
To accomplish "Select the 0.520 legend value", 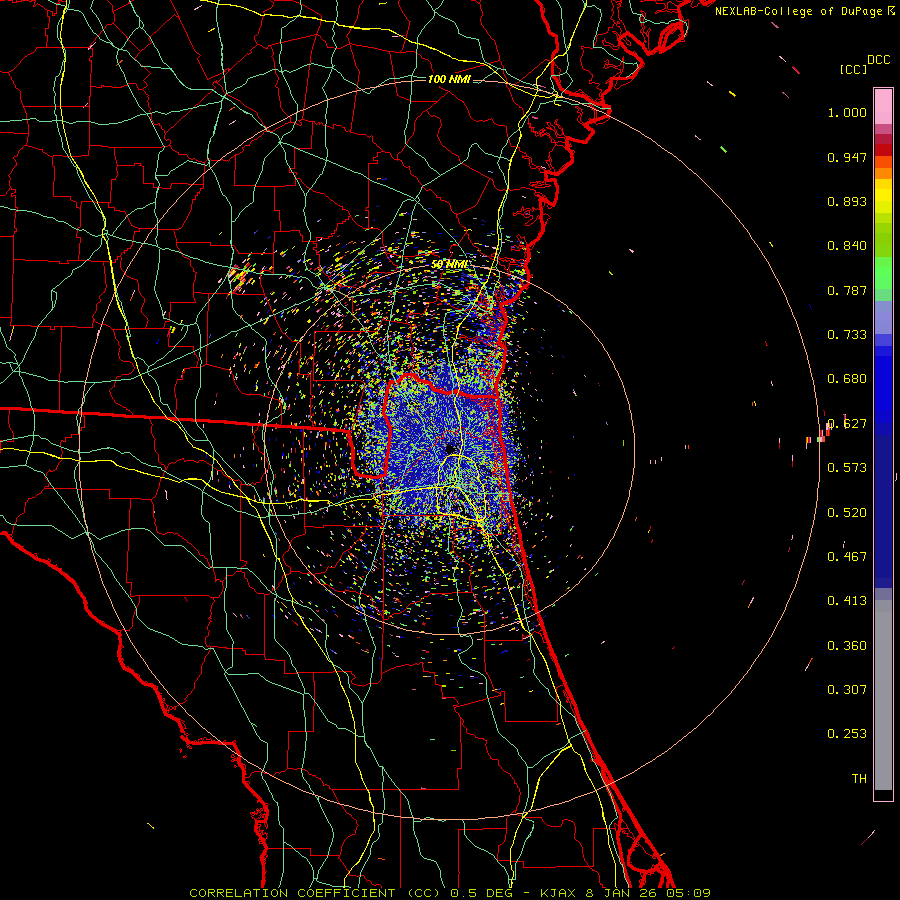I will 847,513.
